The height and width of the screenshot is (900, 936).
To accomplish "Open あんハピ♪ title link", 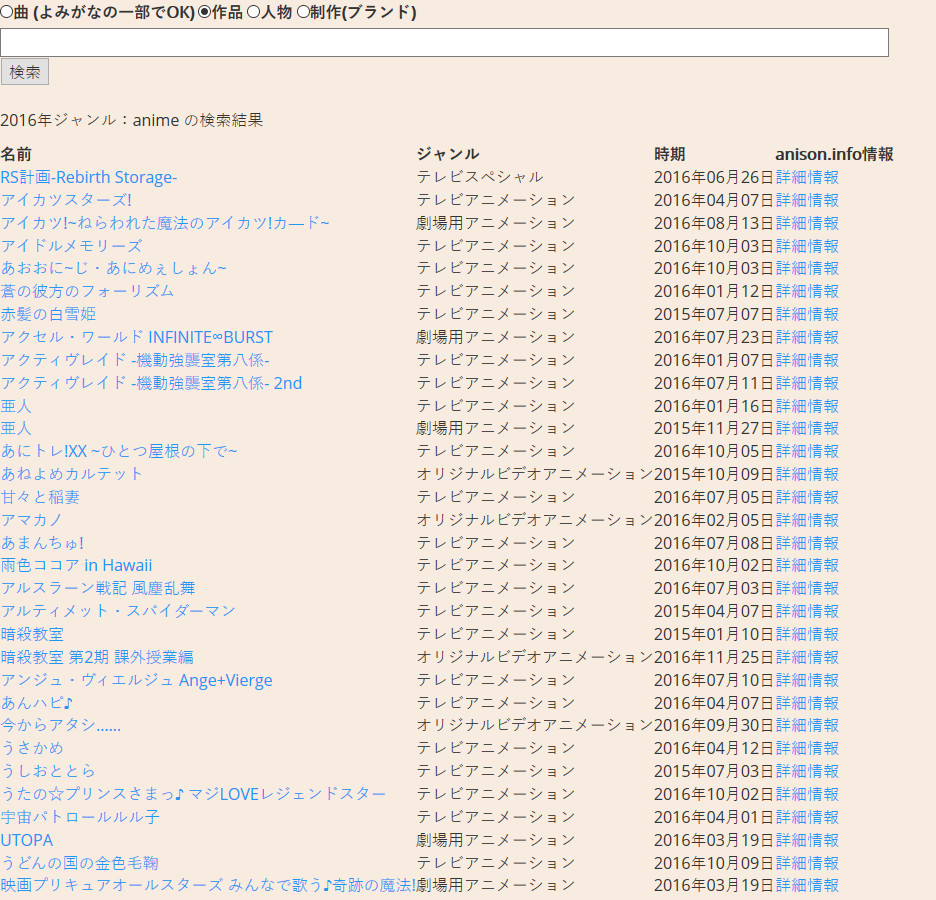I will (x=37, y=703).
